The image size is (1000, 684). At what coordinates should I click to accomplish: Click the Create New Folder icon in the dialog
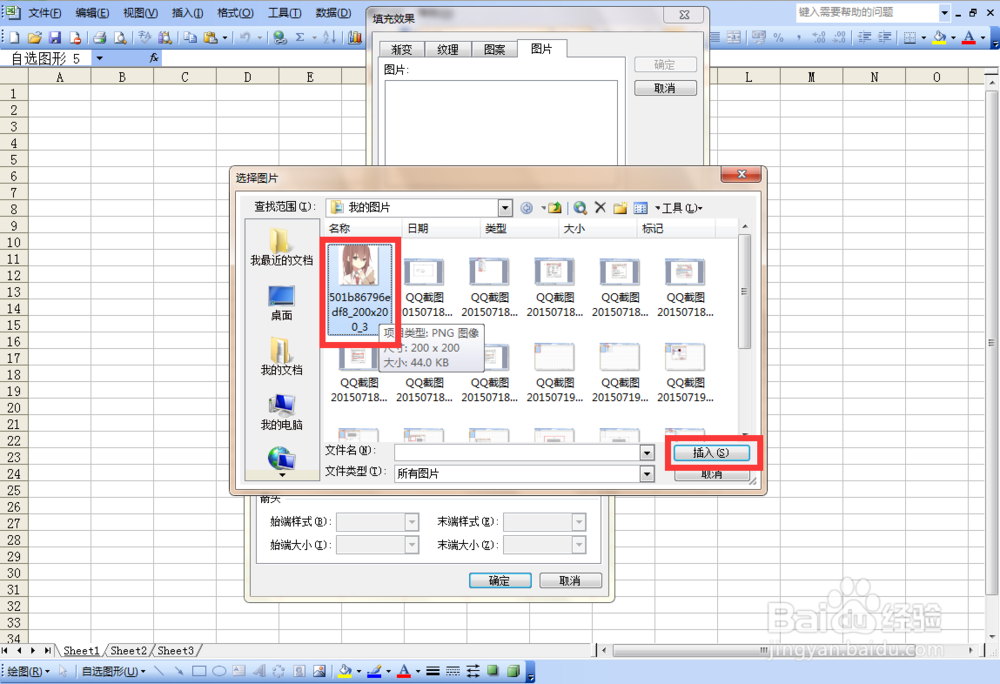621,207
